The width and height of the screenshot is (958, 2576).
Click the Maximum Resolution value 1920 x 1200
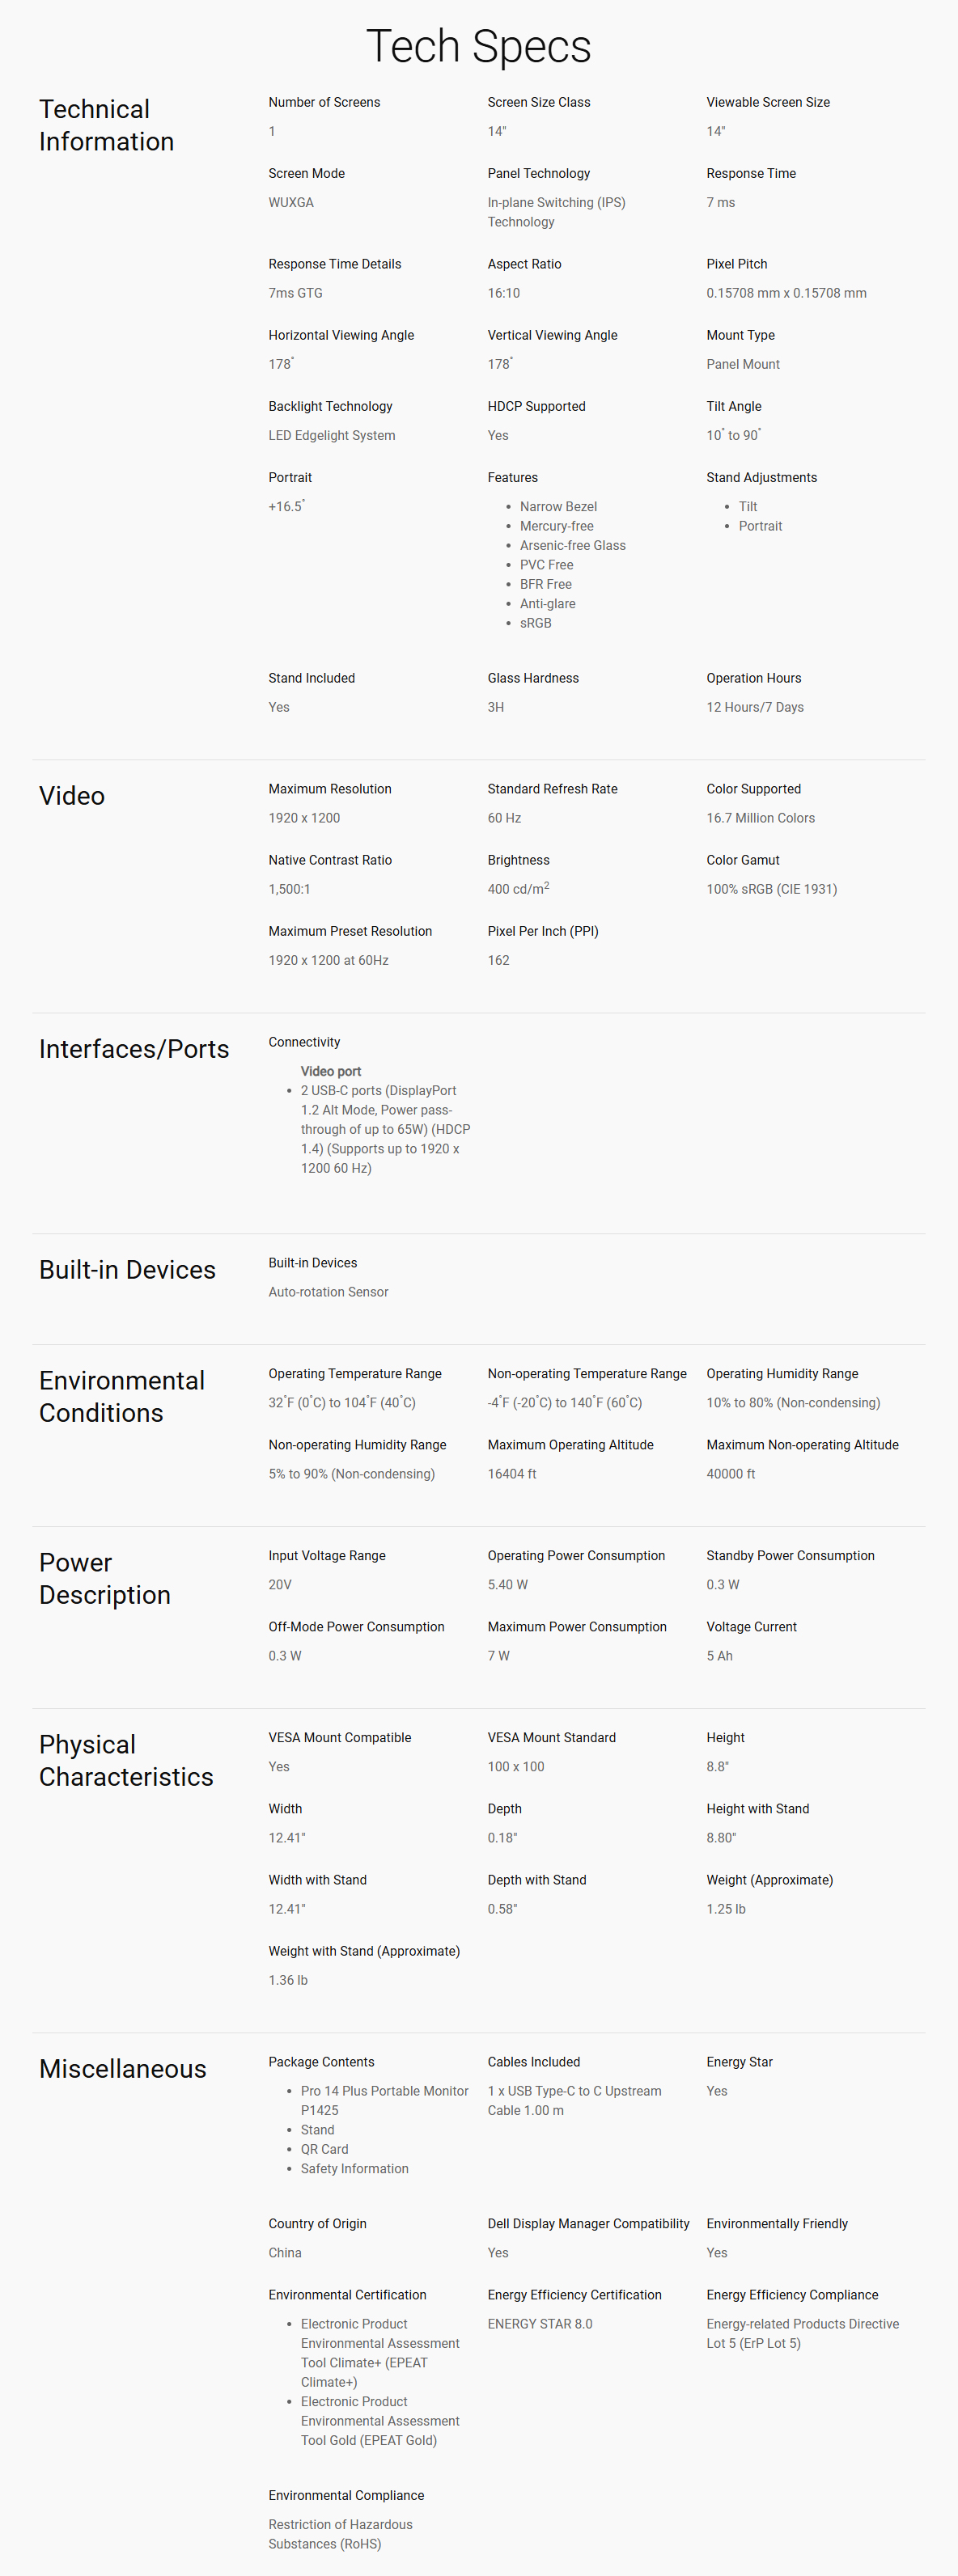[304, 818]
